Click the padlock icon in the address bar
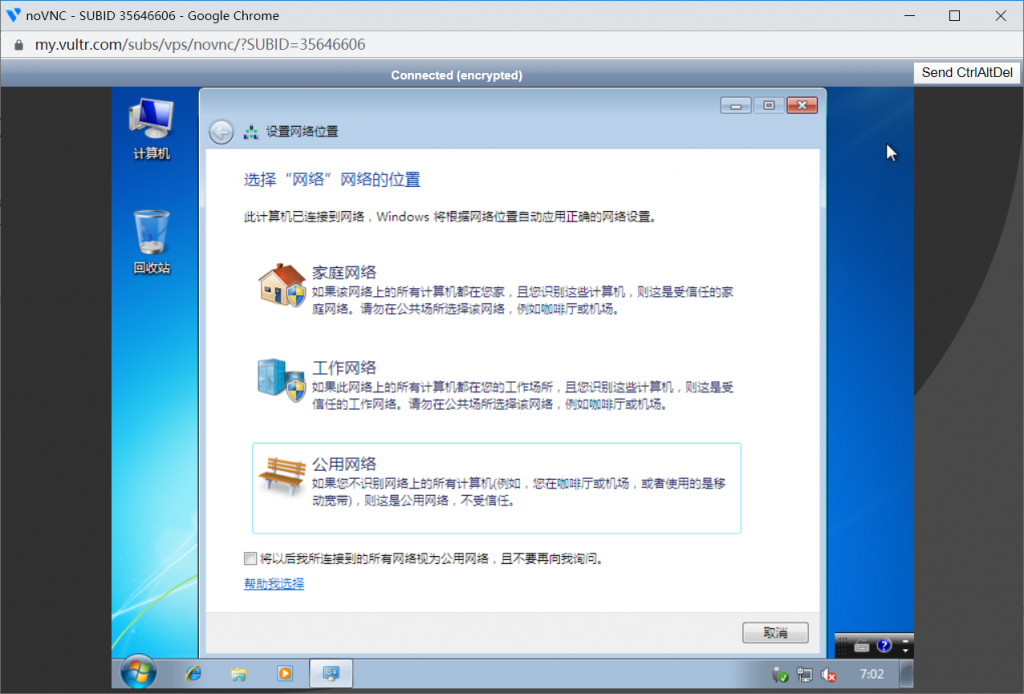Viewport: 1024px width, 694px height. pos(19,45)
